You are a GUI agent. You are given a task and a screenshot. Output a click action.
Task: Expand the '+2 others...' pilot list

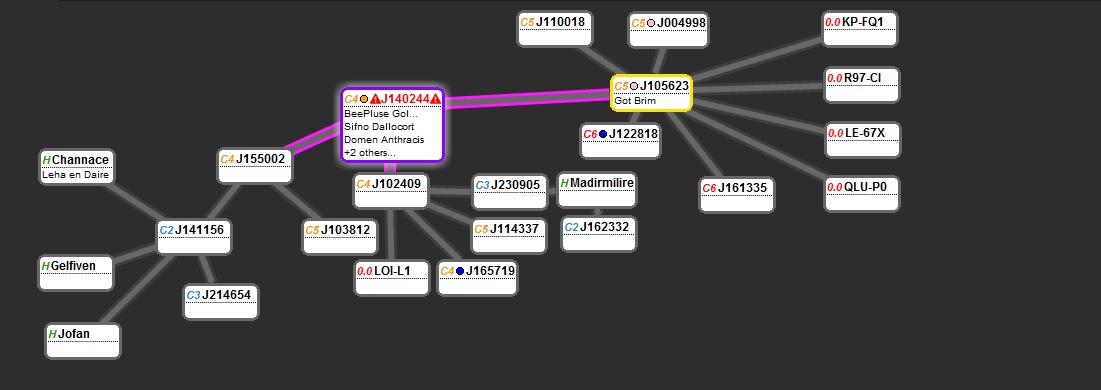tap(370, 152)
